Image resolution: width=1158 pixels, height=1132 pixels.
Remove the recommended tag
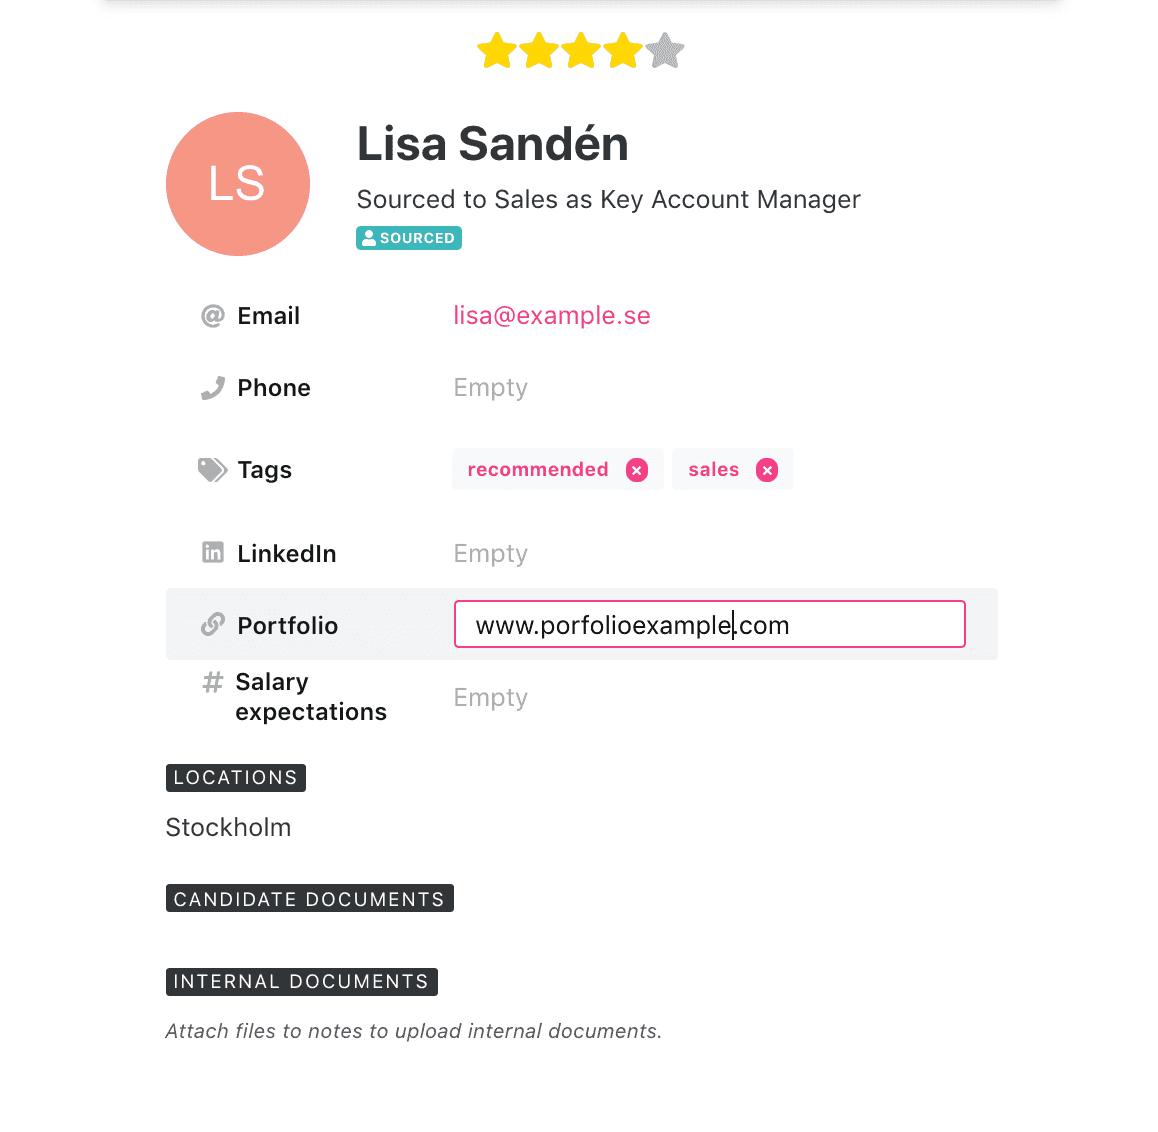pos(637,470)
